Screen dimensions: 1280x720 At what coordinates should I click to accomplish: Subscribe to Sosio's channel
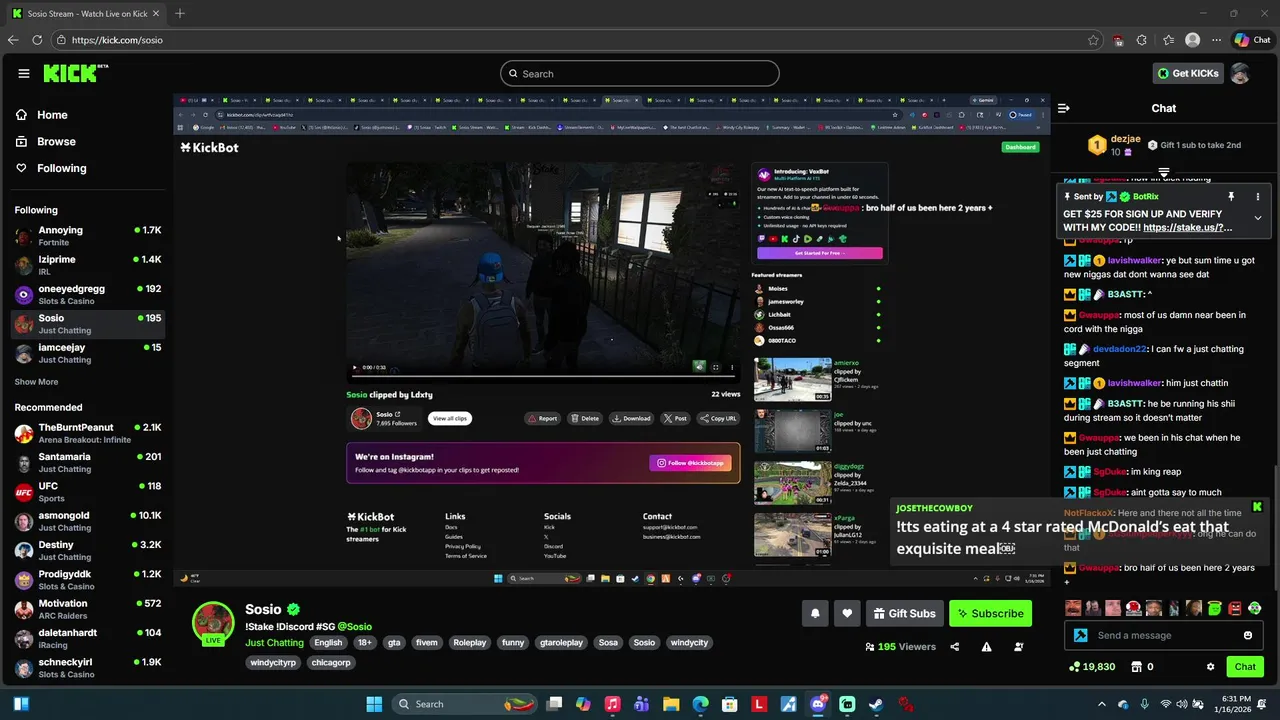click(990, 613)
